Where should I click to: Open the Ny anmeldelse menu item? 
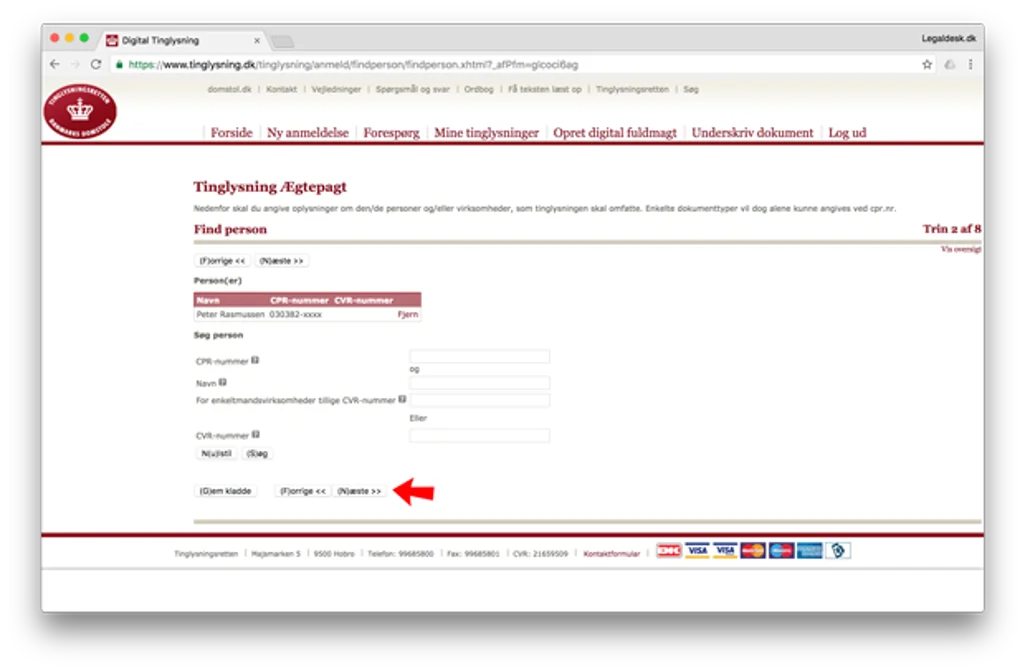tap(308, 133)
